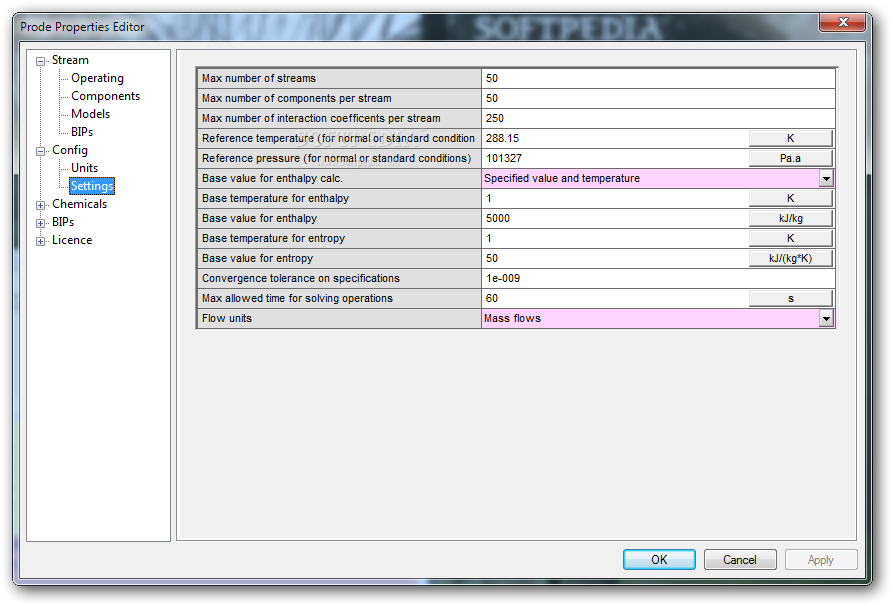Collapse the Stream tree node

[40, 62]
